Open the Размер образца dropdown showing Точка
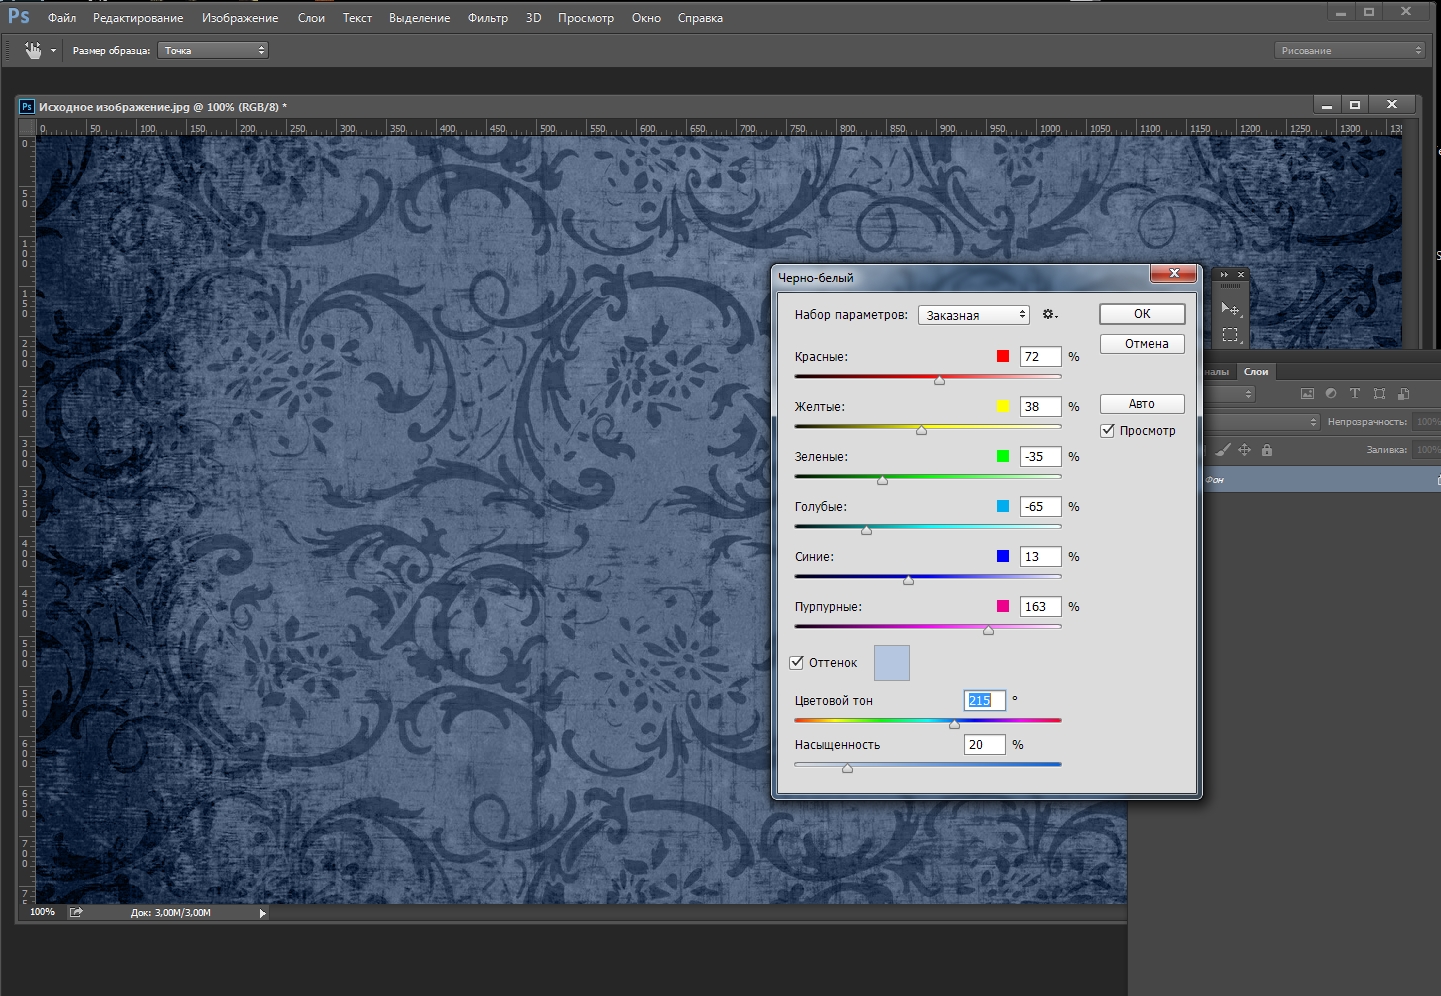The height and width of the screenshot is (996, 1441). (213, 50)
